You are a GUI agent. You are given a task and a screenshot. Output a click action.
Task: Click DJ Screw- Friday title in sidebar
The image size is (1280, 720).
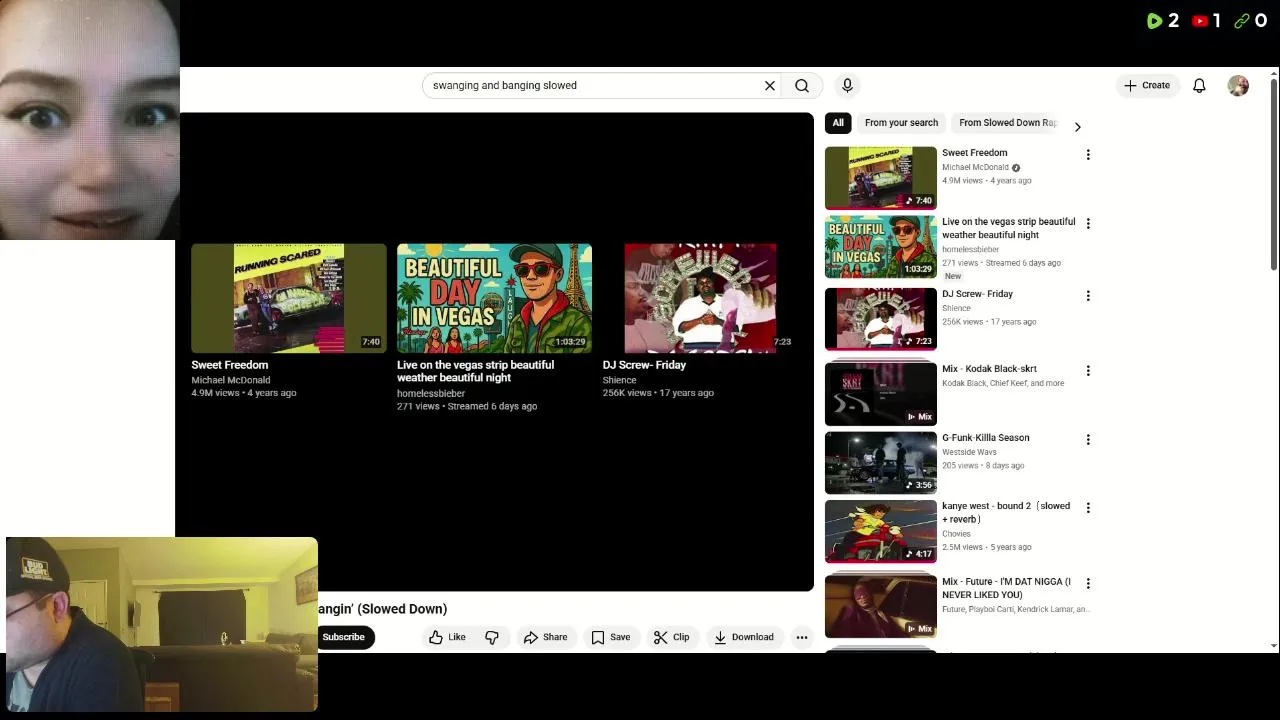tap(977, 294)
